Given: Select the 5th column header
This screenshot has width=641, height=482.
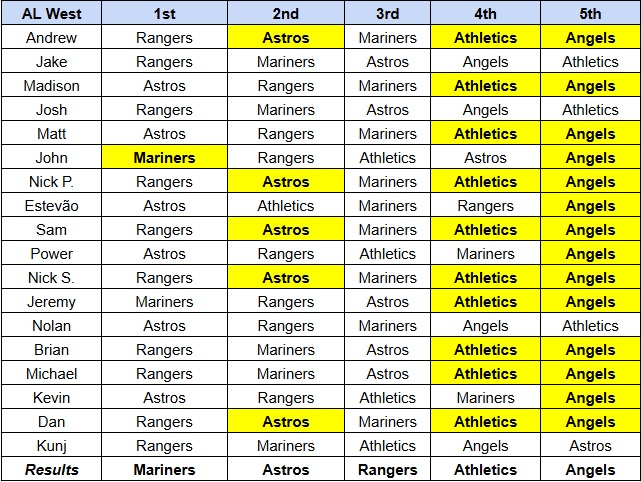Looking at the screenshot, I should click(590, 14).
